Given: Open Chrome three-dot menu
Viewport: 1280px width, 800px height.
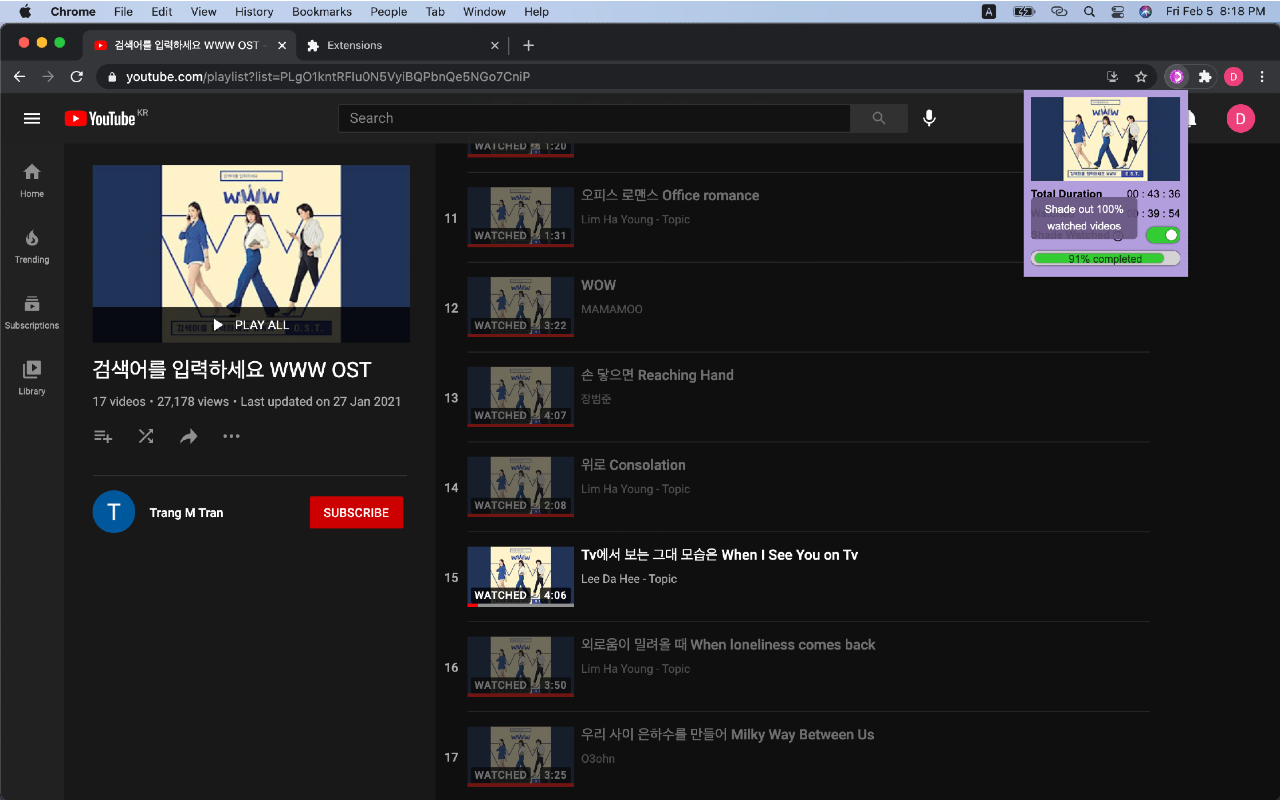Looking at the screenshot, I should [x=1261, y=76].
